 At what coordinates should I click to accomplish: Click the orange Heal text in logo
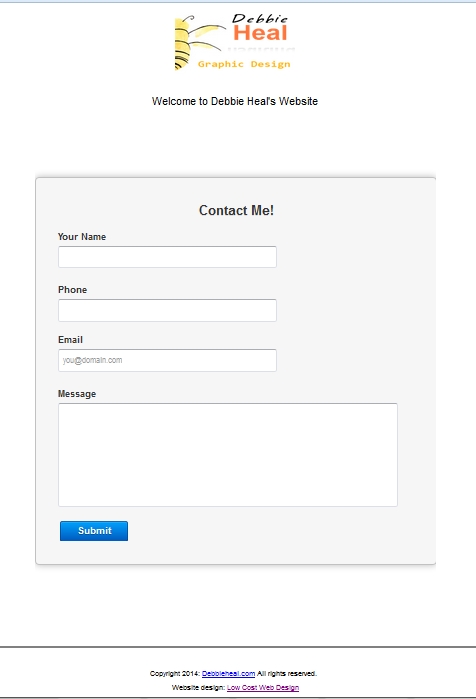click(x=260, y=33)
